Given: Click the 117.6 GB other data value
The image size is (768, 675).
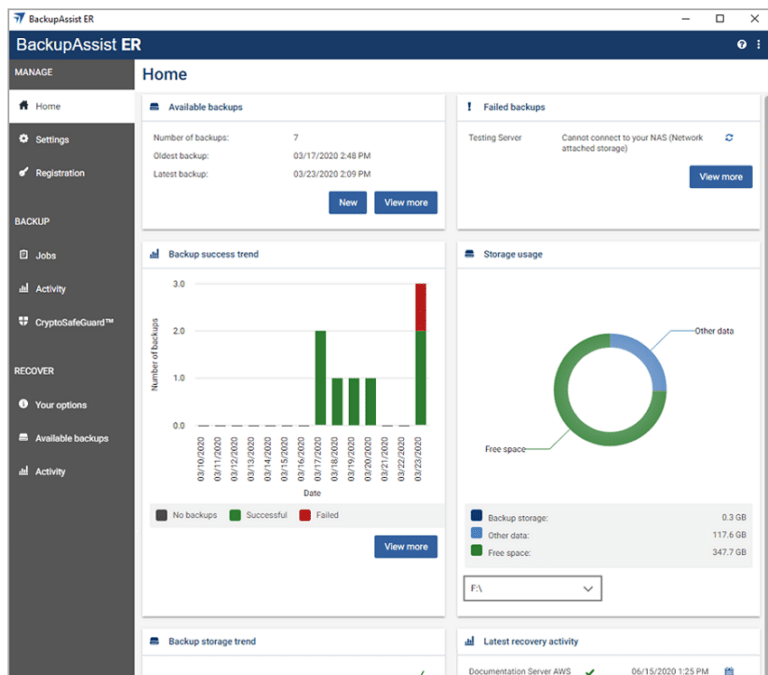Looking at the screenshot, I should click(729, 534).
